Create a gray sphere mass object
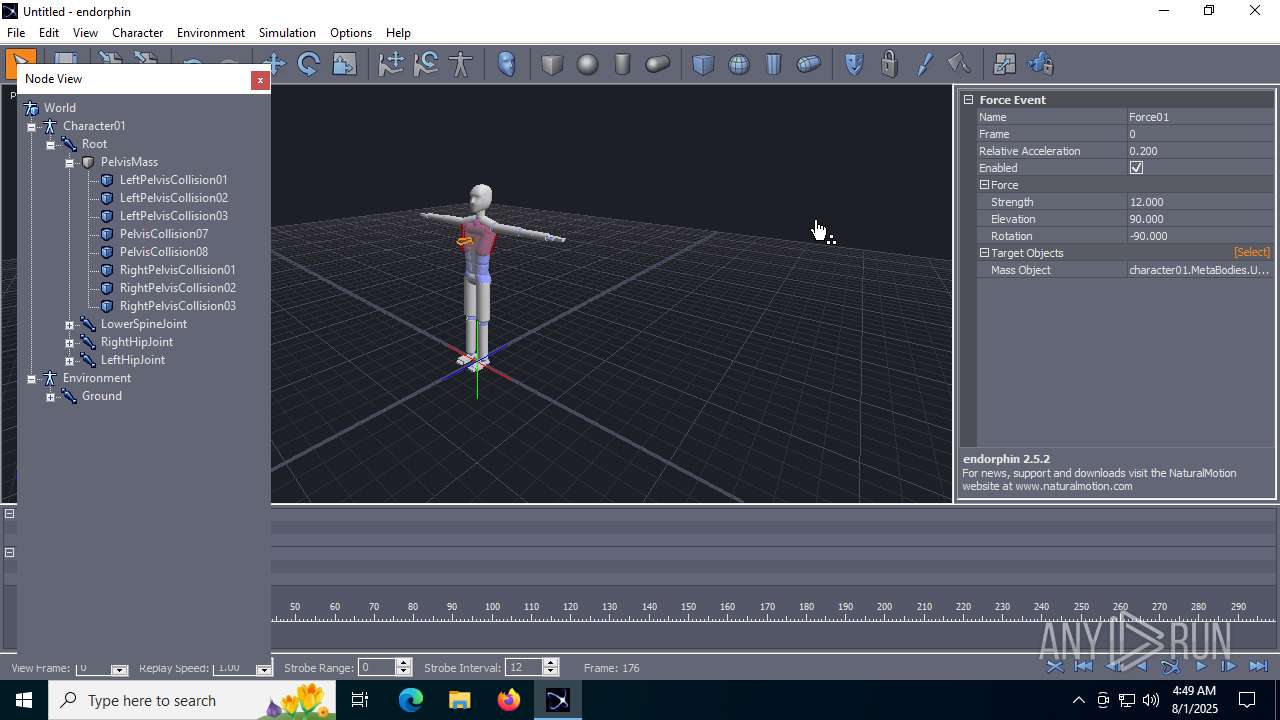The image size is (1280, 720). click(x=587, y=64)
